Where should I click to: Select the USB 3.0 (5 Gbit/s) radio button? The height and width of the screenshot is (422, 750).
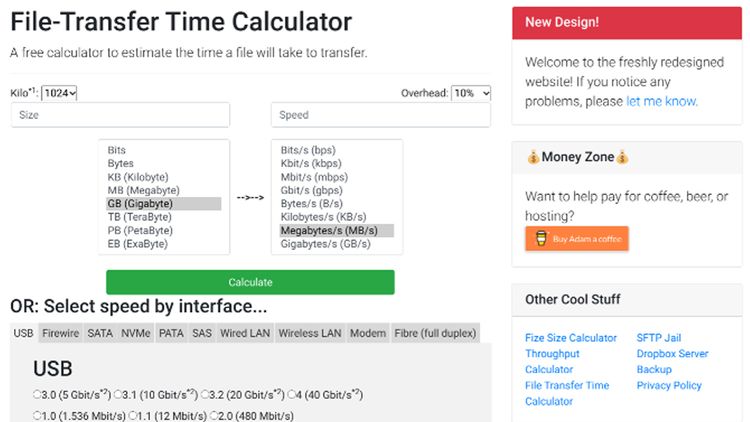click(37, 394)
